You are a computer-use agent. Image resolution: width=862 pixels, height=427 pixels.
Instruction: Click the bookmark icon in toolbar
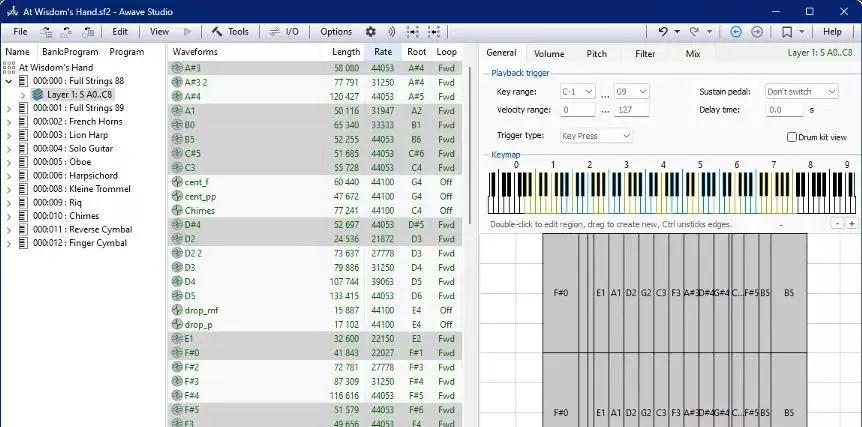pos(787,32)
